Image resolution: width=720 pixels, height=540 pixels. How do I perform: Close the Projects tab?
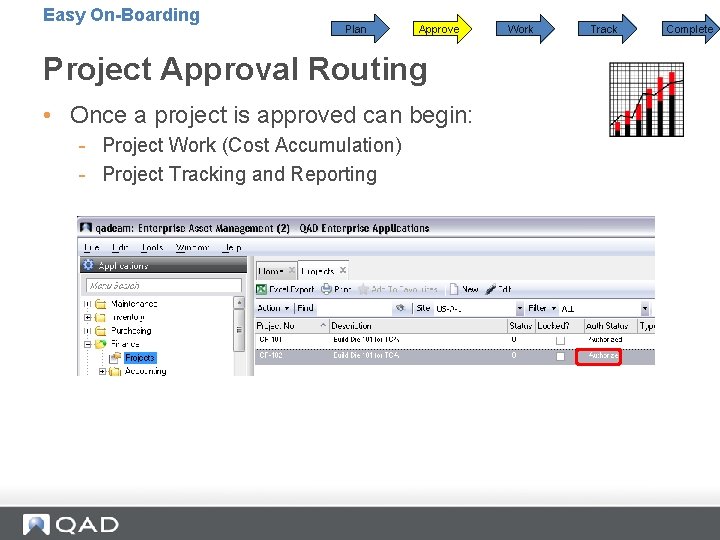[x=343, y=270]
